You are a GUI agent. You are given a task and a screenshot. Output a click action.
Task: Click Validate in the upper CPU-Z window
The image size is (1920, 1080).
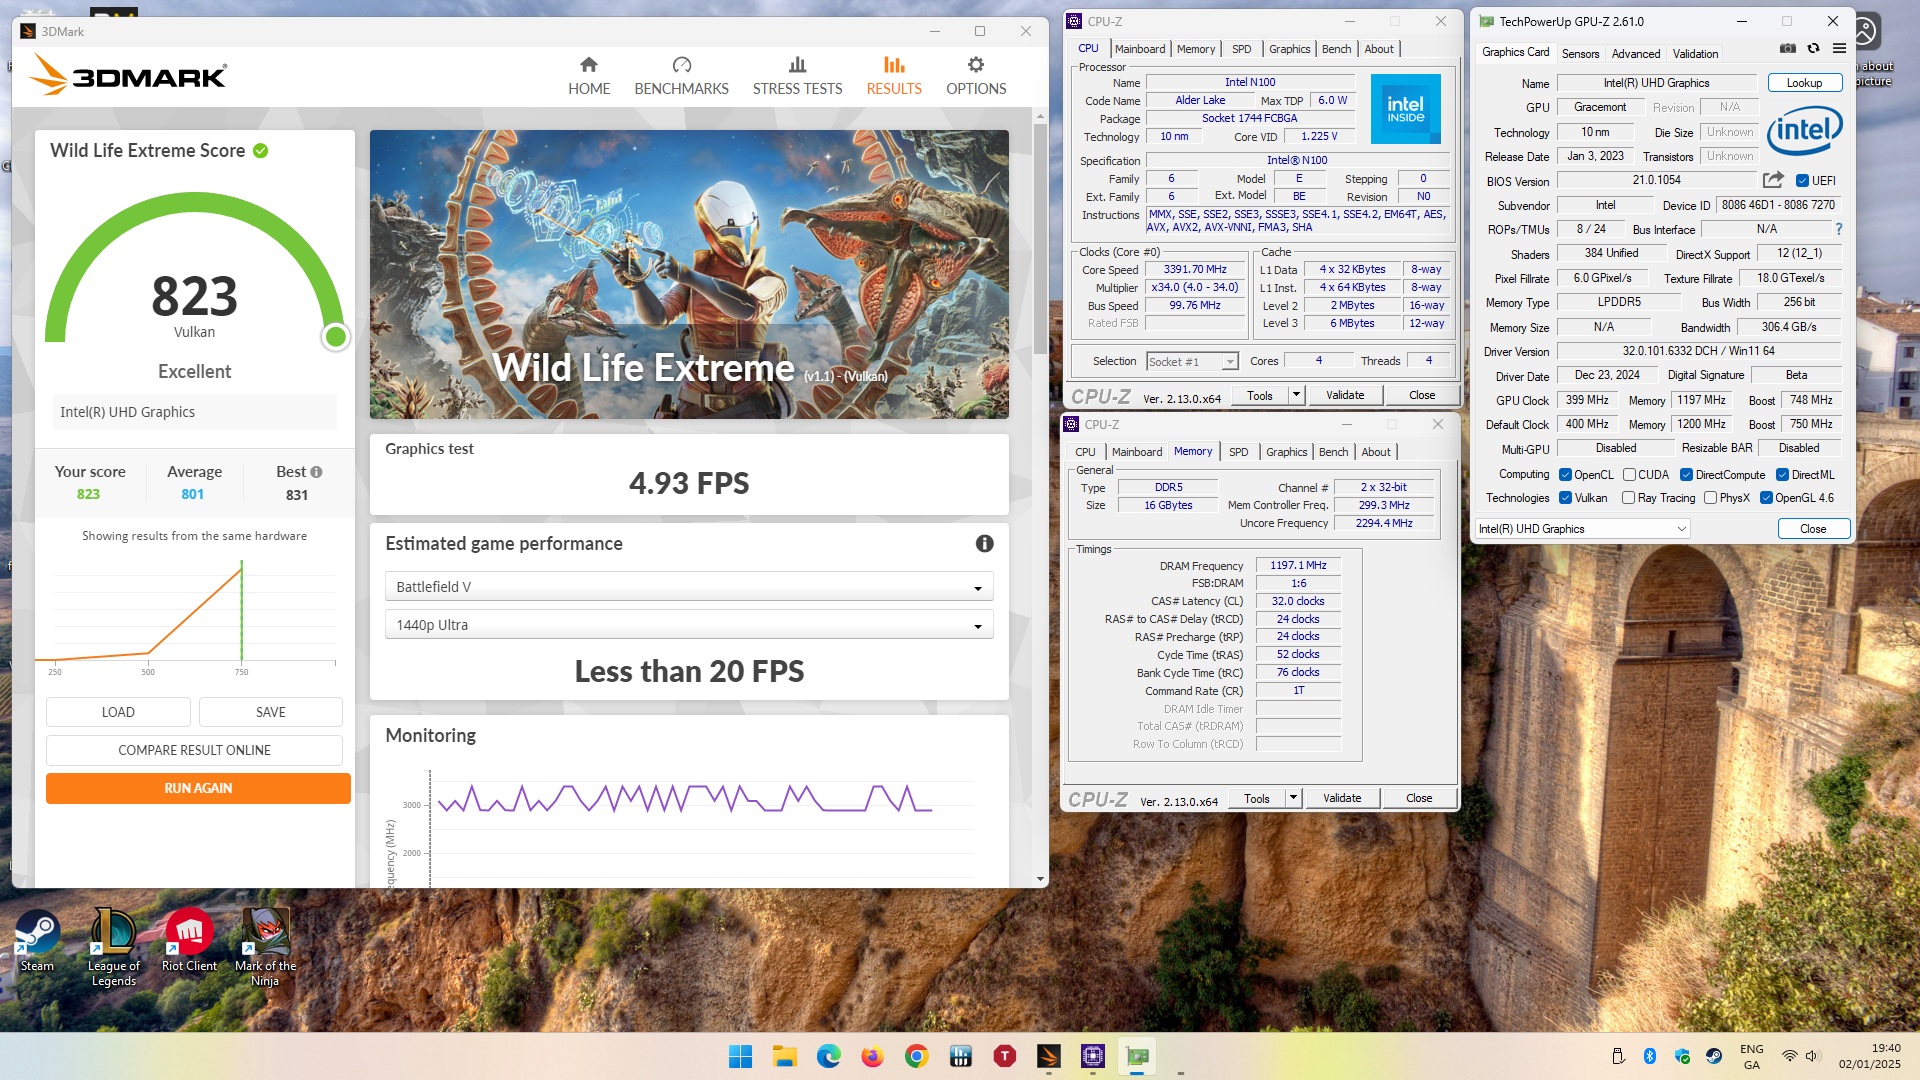pos(1345,395)
